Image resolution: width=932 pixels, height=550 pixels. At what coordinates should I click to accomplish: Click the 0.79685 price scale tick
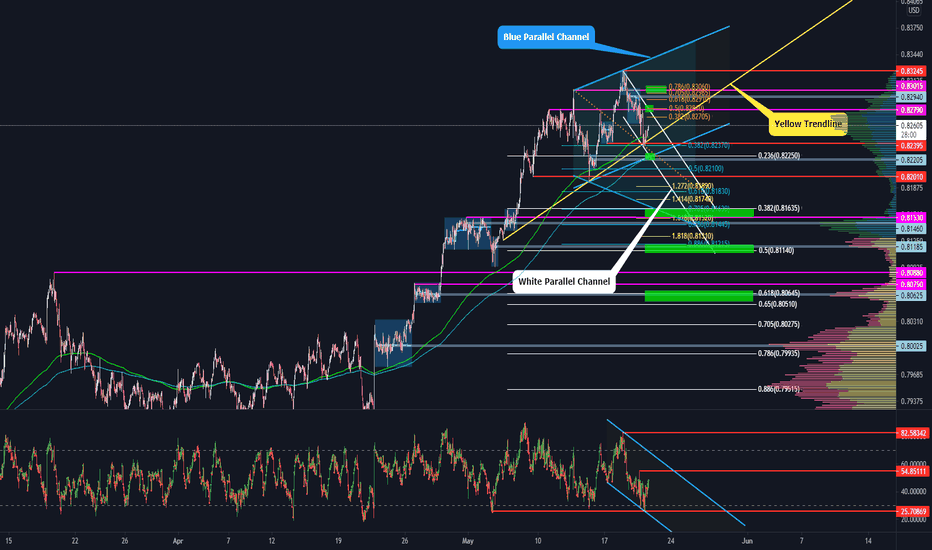tap(912, 375)
